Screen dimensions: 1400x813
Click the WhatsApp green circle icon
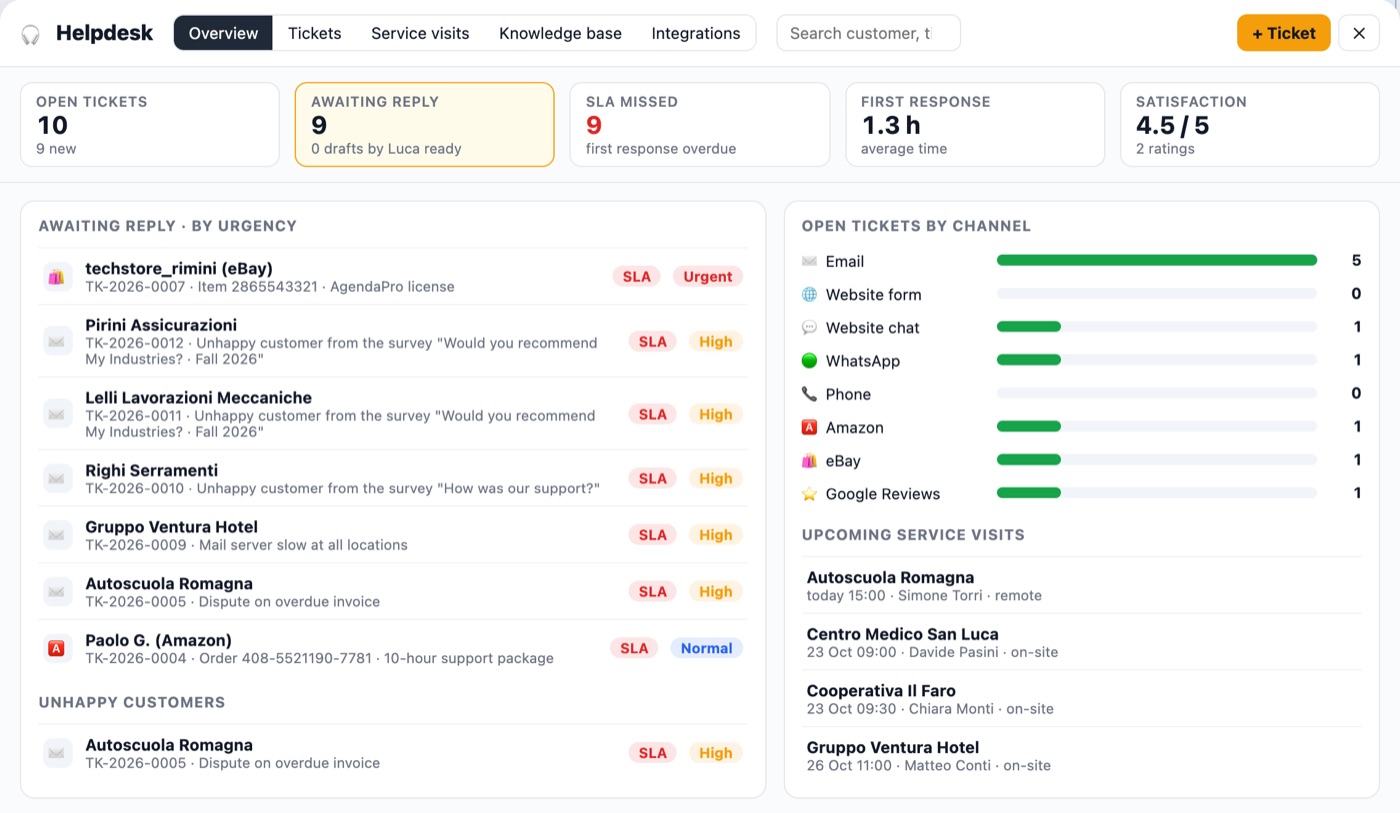[x=809, y=361]
